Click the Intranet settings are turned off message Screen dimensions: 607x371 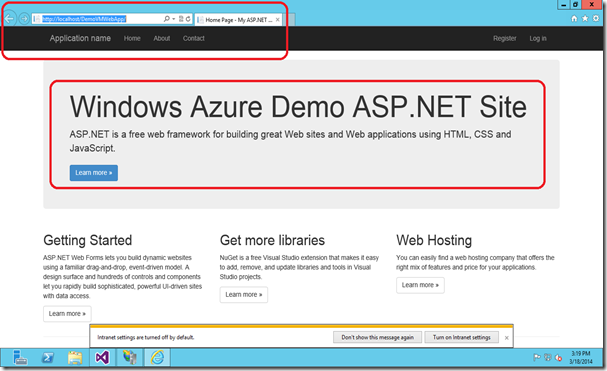(x=146, y=337)
